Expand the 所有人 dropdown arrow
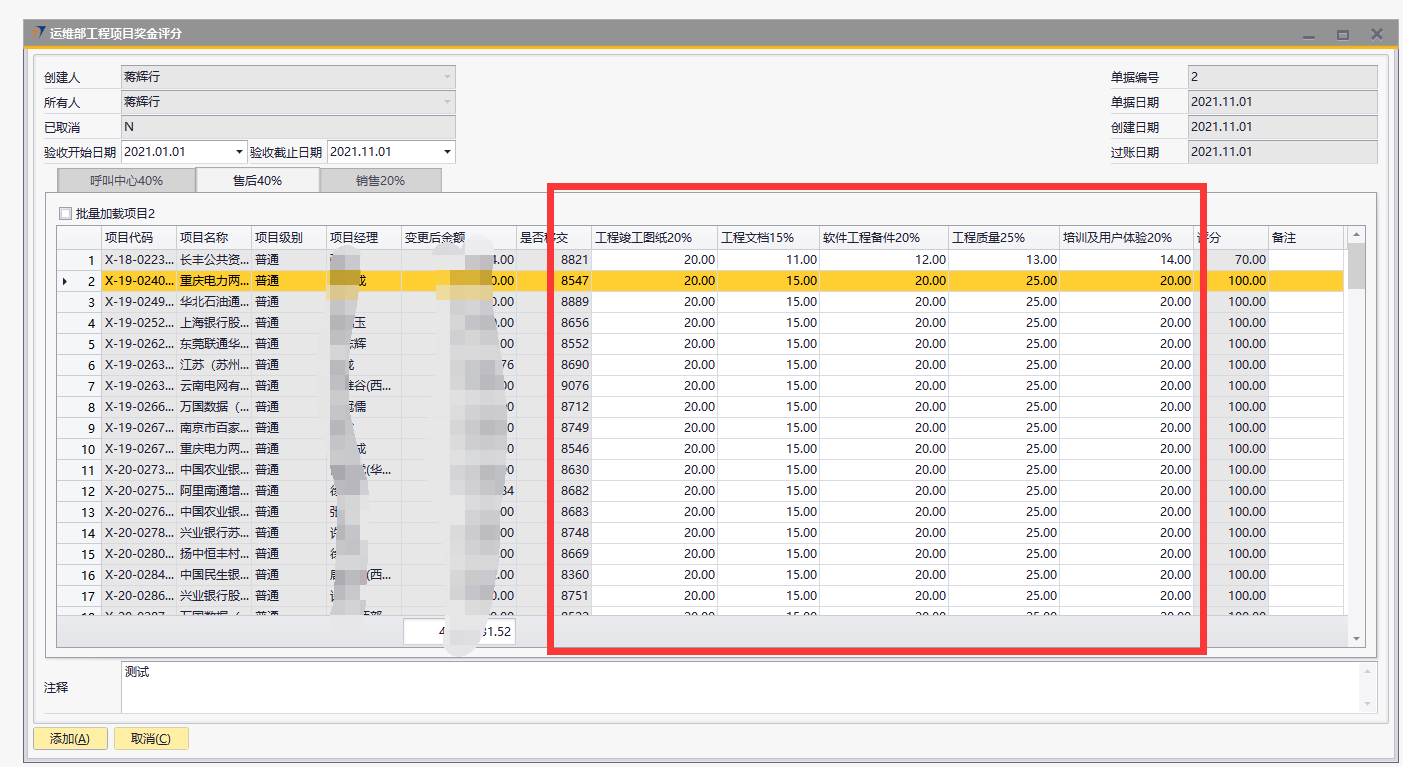This screenshot has height=767, width=1403. pyautogui.click(x=447, y=102)
